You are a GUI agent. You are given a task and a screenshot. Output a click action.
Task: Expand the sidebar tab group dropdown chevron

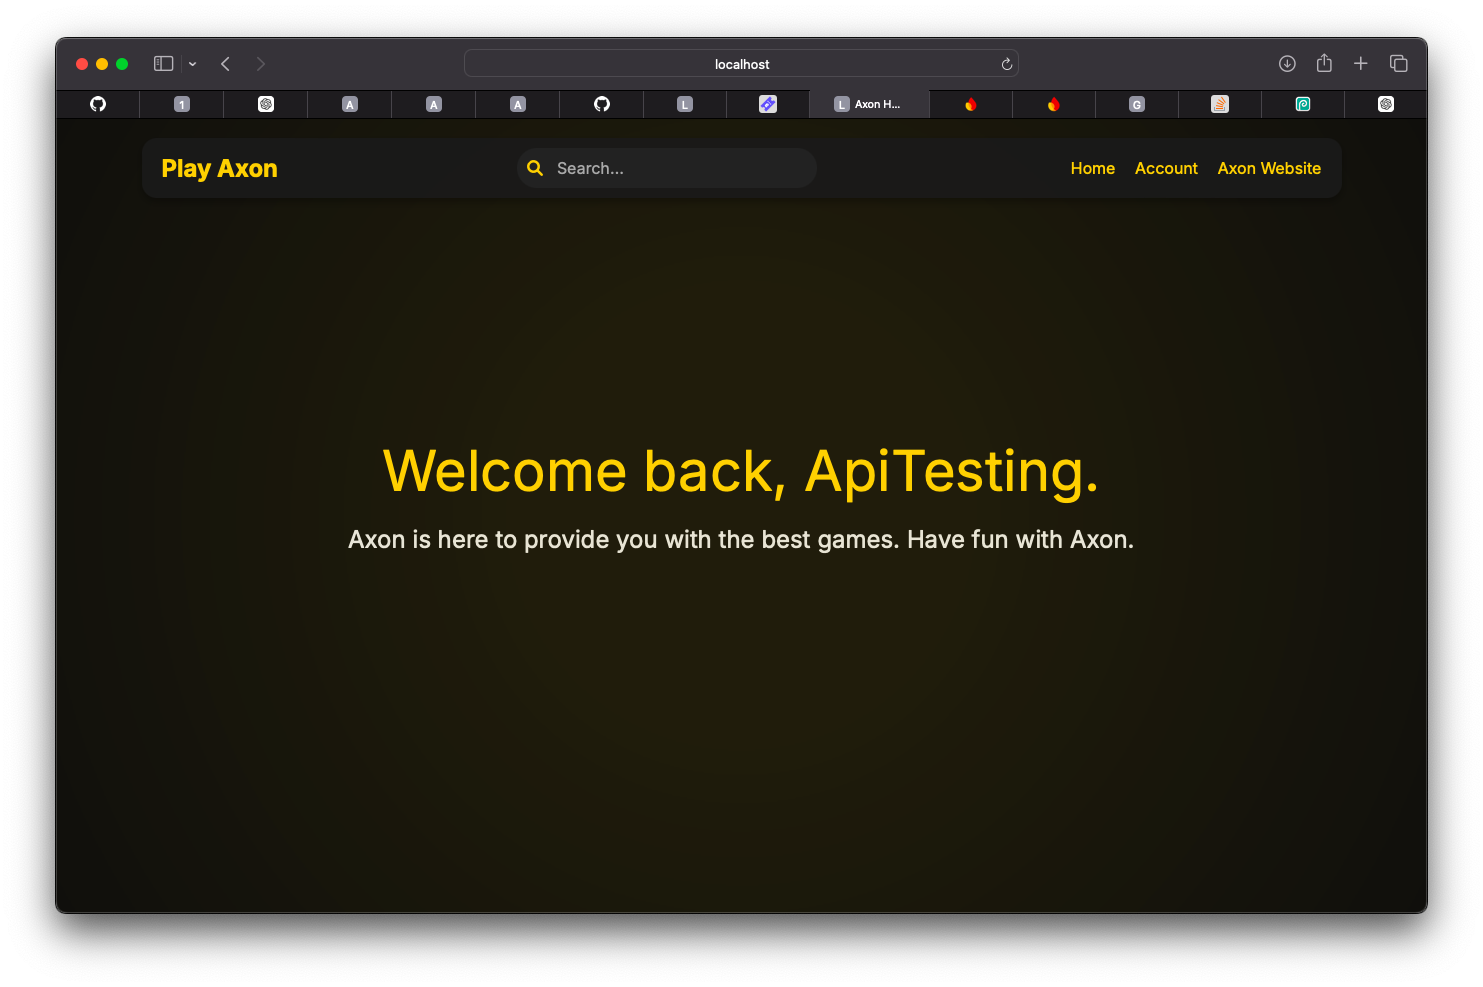(x=192, y=64)
